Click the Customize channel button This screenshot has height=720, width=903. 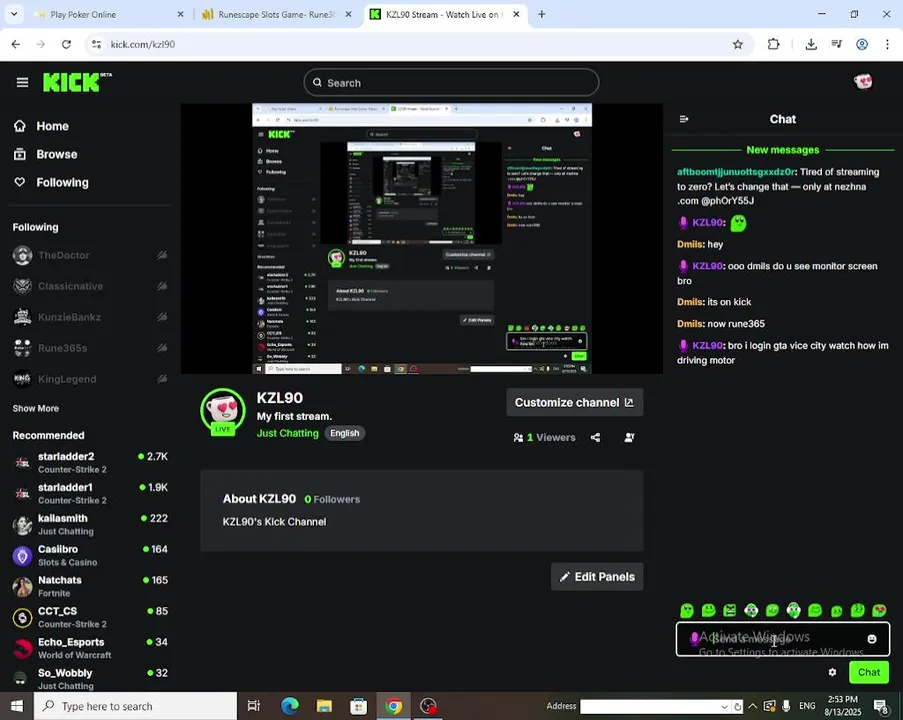pos(574,403)
